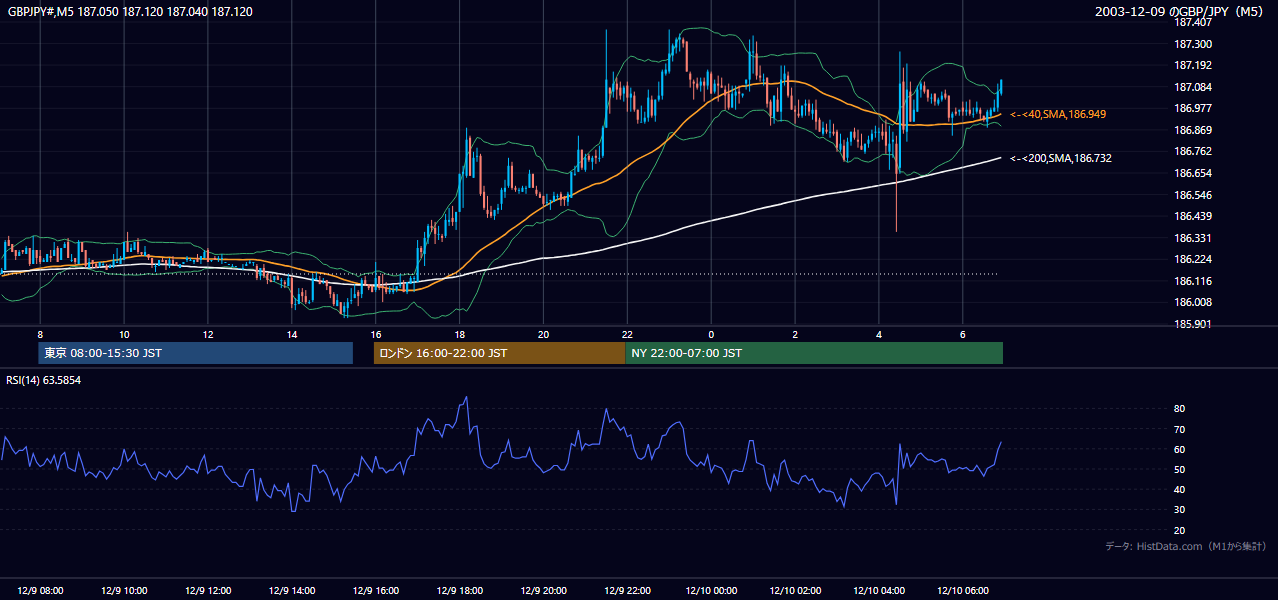The height and width of the screenshot is (600, 1278).
Task: Click price axis label 186.762
Action: (x=1194, y=152)
